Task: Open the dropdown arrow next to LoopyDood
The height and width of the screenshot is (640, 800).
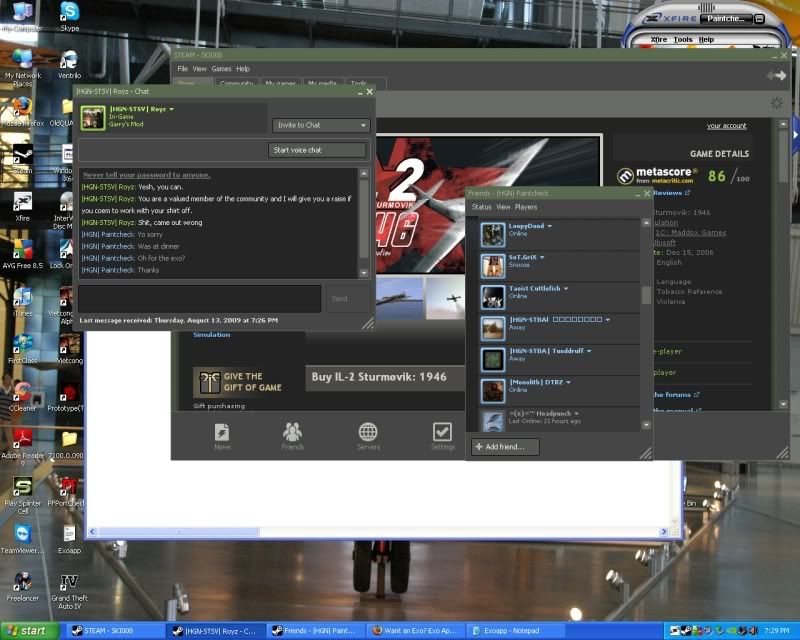Action: pyautogui.click(x=549, y=226)
